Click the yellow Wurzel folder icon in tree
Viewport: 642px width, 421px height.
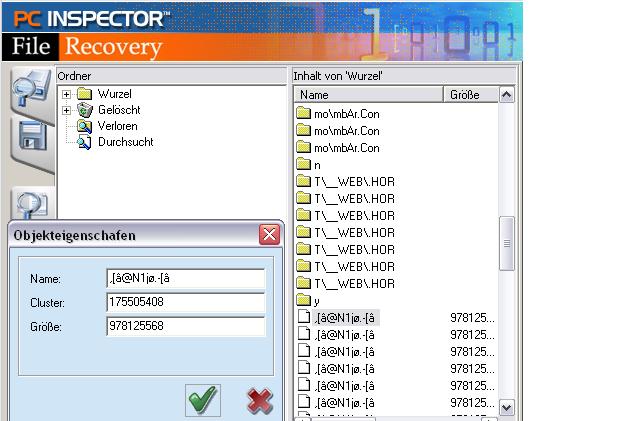click(x=85, y=94)
